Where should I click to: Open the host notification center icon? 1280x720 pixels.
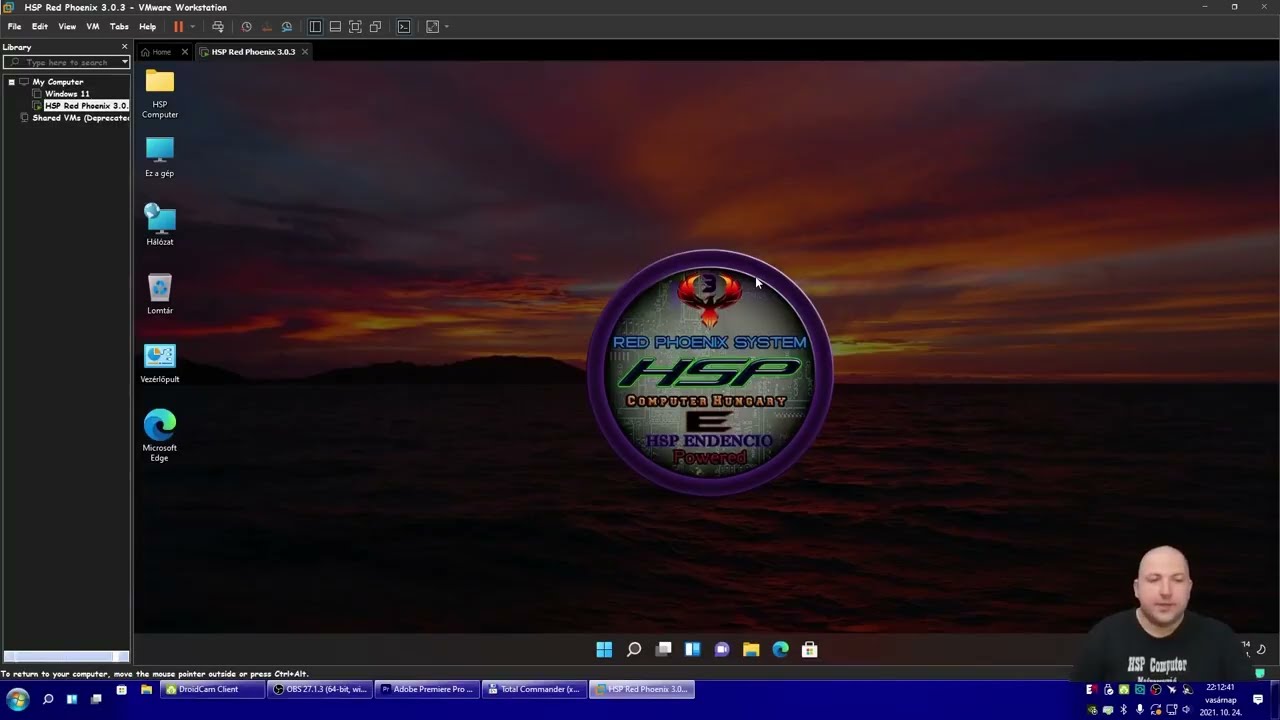click(x=1258, y=700)
